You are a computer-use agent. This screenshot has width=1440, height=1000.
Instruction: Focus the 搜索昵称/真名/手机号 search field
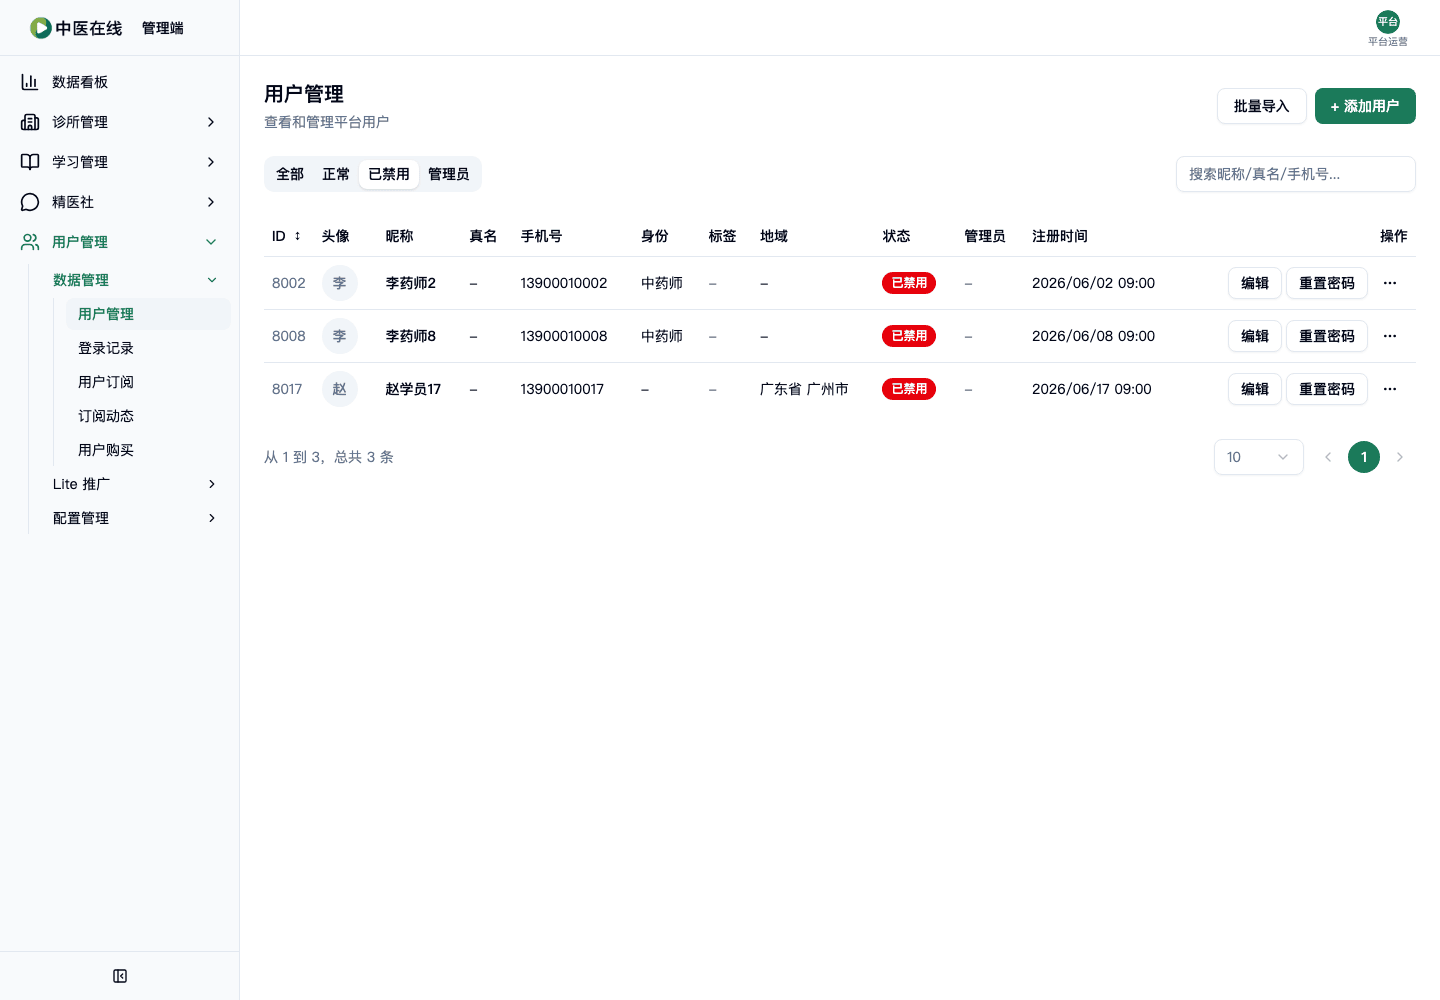pyautogui.click(x=1296, y=174)
